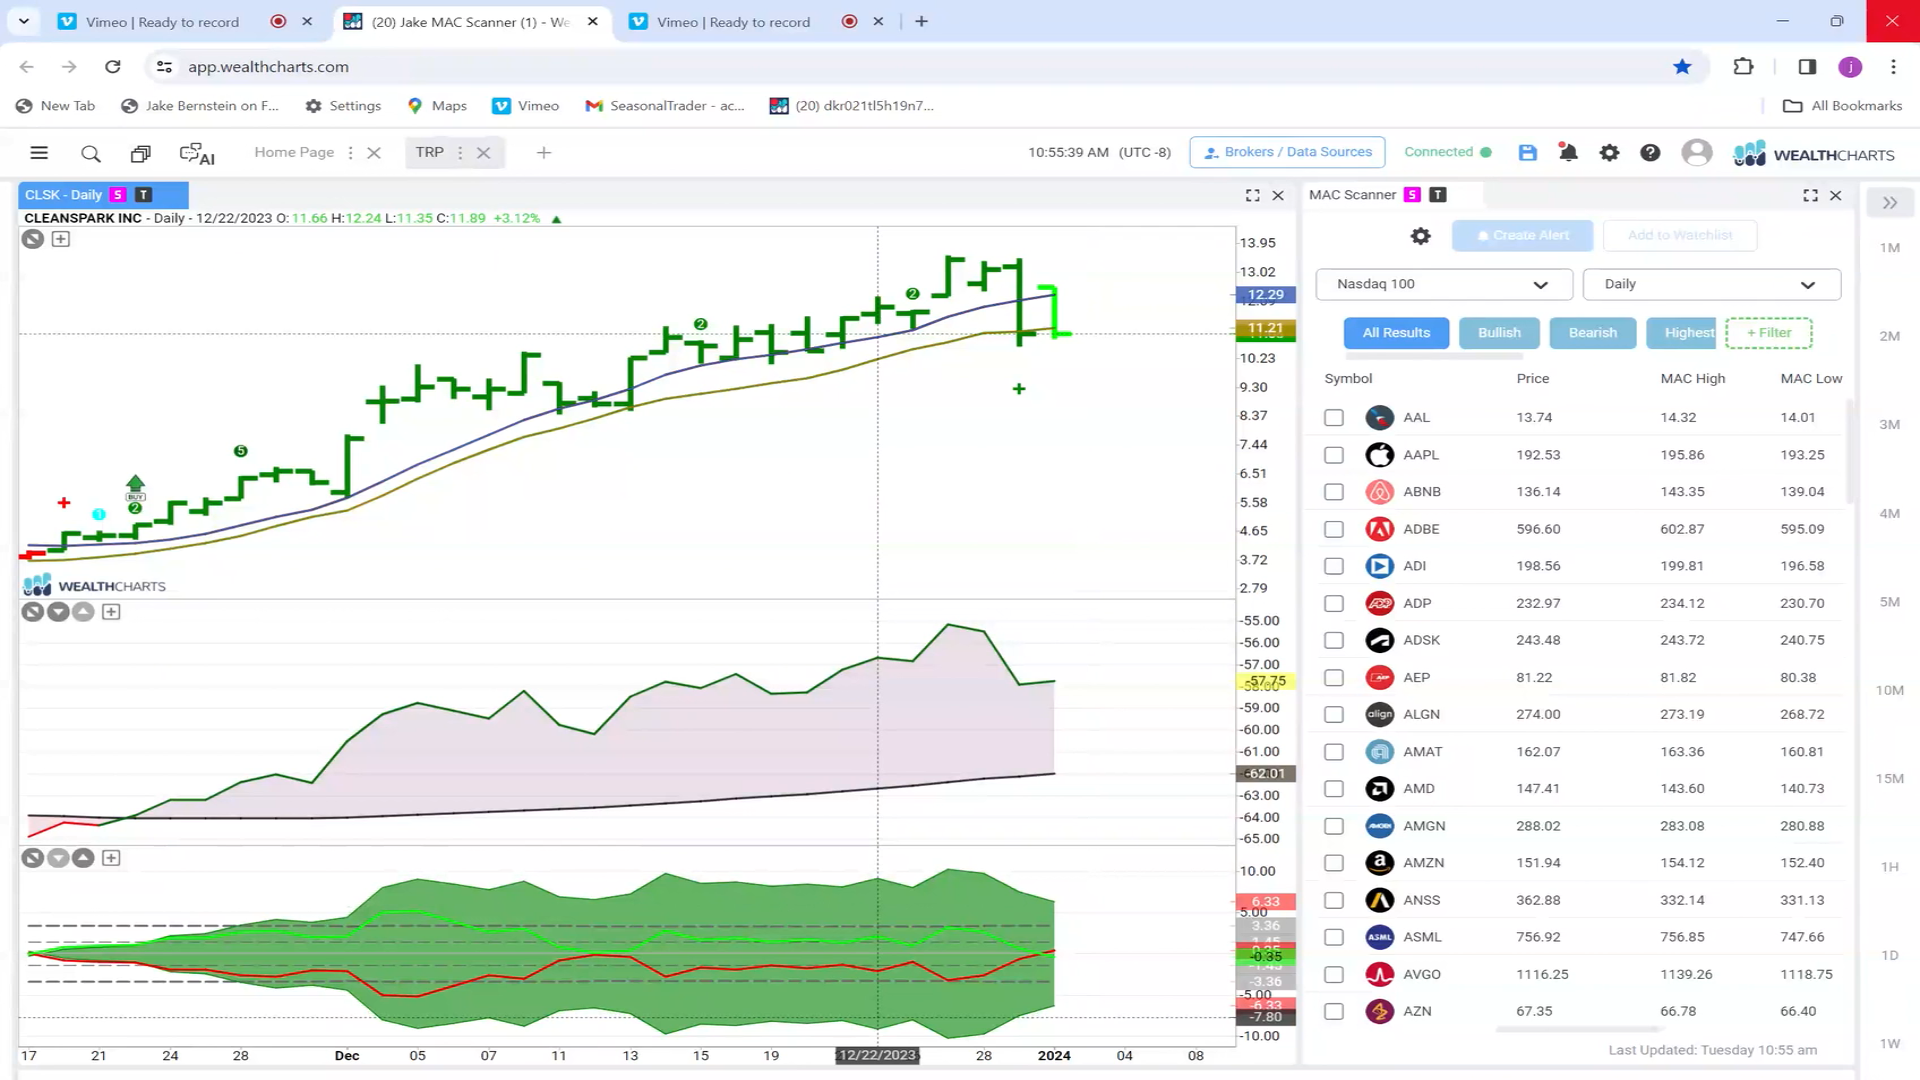
Task: Tick the ADBE row checkbox
Action: click(1334, 529)
